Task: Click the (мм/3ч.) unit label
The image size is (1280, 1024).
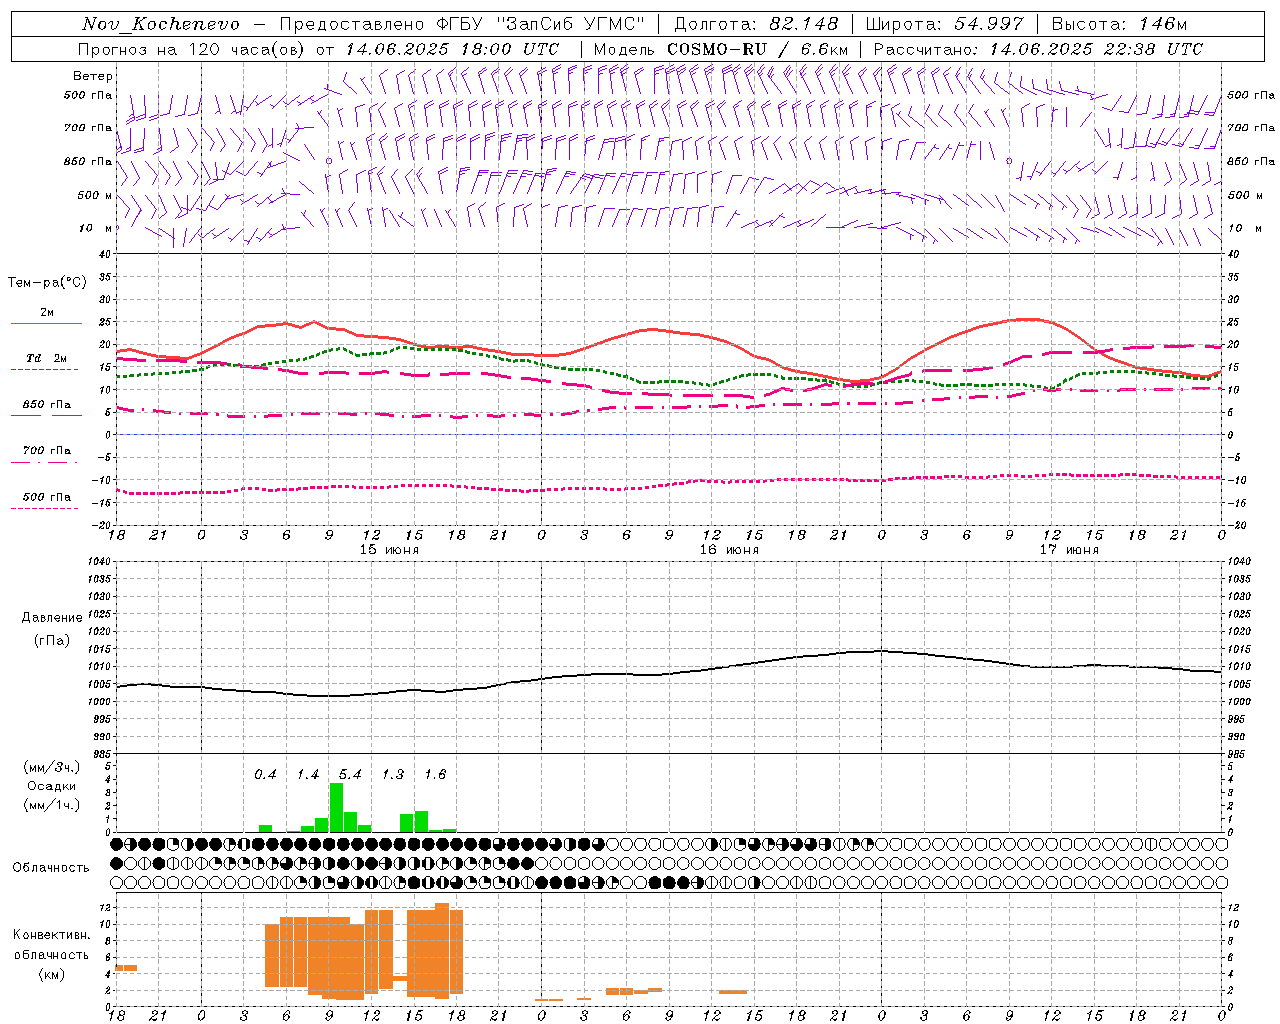Action: click(51, 767)
